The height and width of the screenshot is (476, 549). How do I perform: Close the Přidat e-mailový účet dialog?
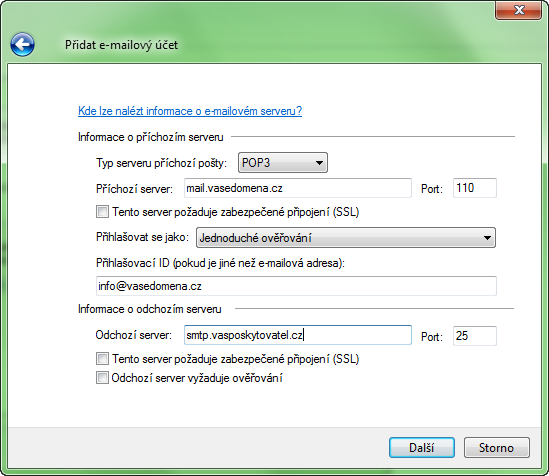pos(518,10)
